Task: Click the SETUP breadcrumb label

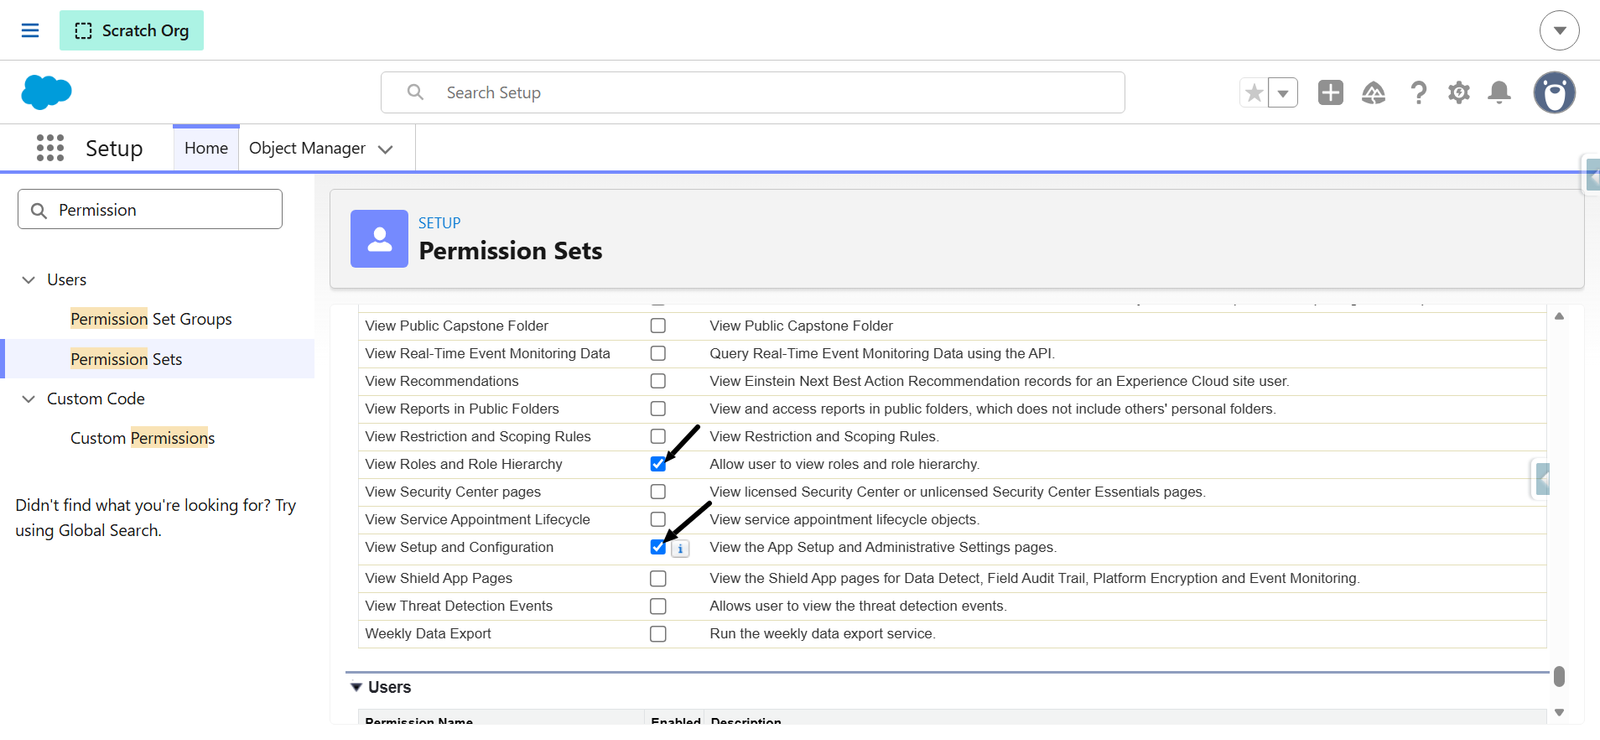Action: pyautogui.click(x=439, y=223)
